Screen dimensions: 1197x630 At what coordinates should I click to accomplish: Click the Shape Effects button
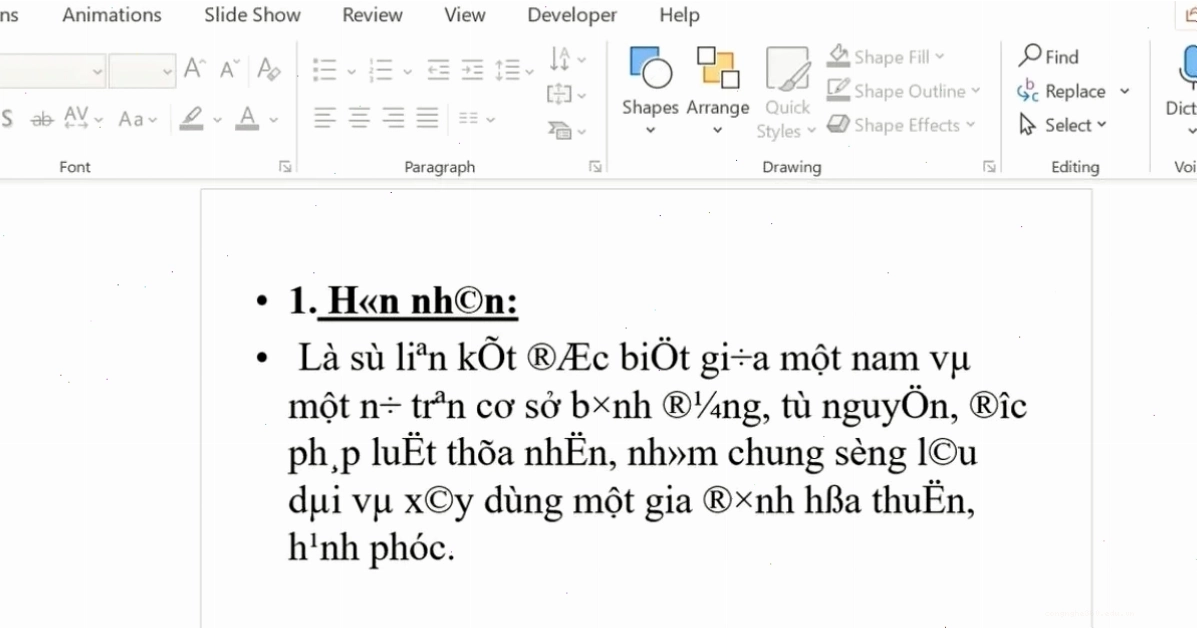(902, 124)
